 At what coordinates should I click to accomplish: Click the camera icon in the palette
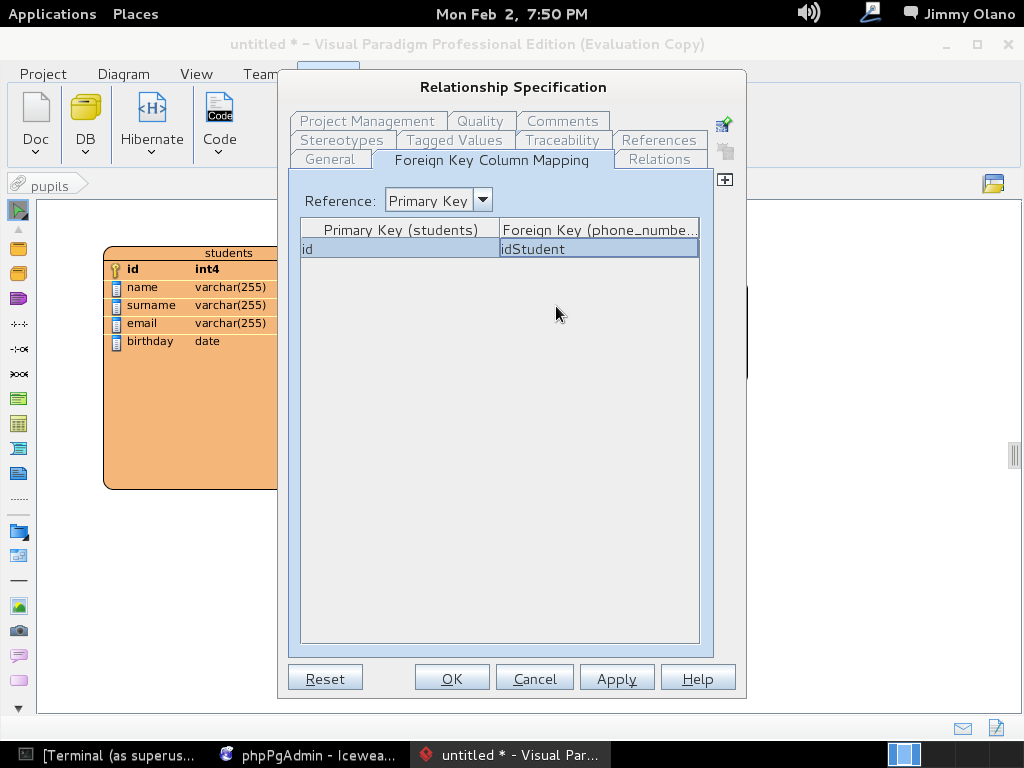(x=18, y=631)
